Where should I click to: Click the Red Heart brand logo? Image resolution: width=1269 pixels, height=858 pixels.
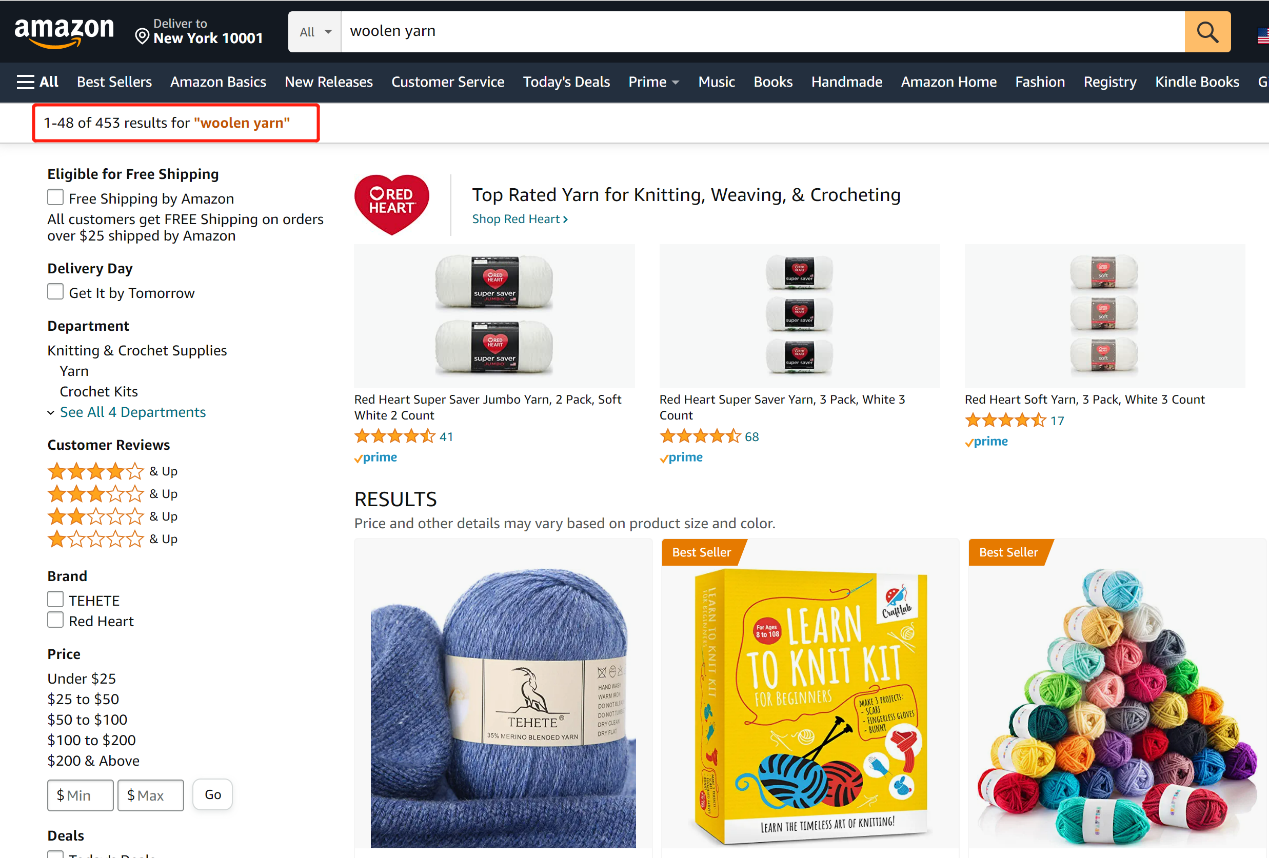[392, 204]
